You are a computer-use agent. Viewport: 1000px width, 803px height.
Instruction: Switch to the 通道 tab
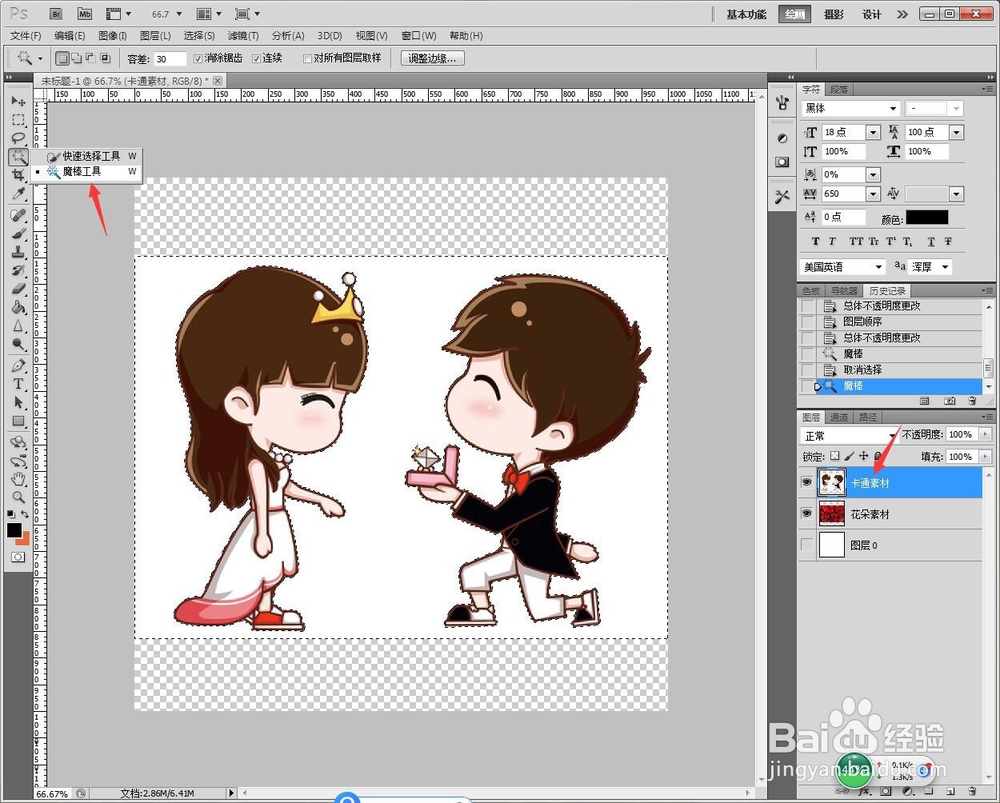tap(839, 417)
